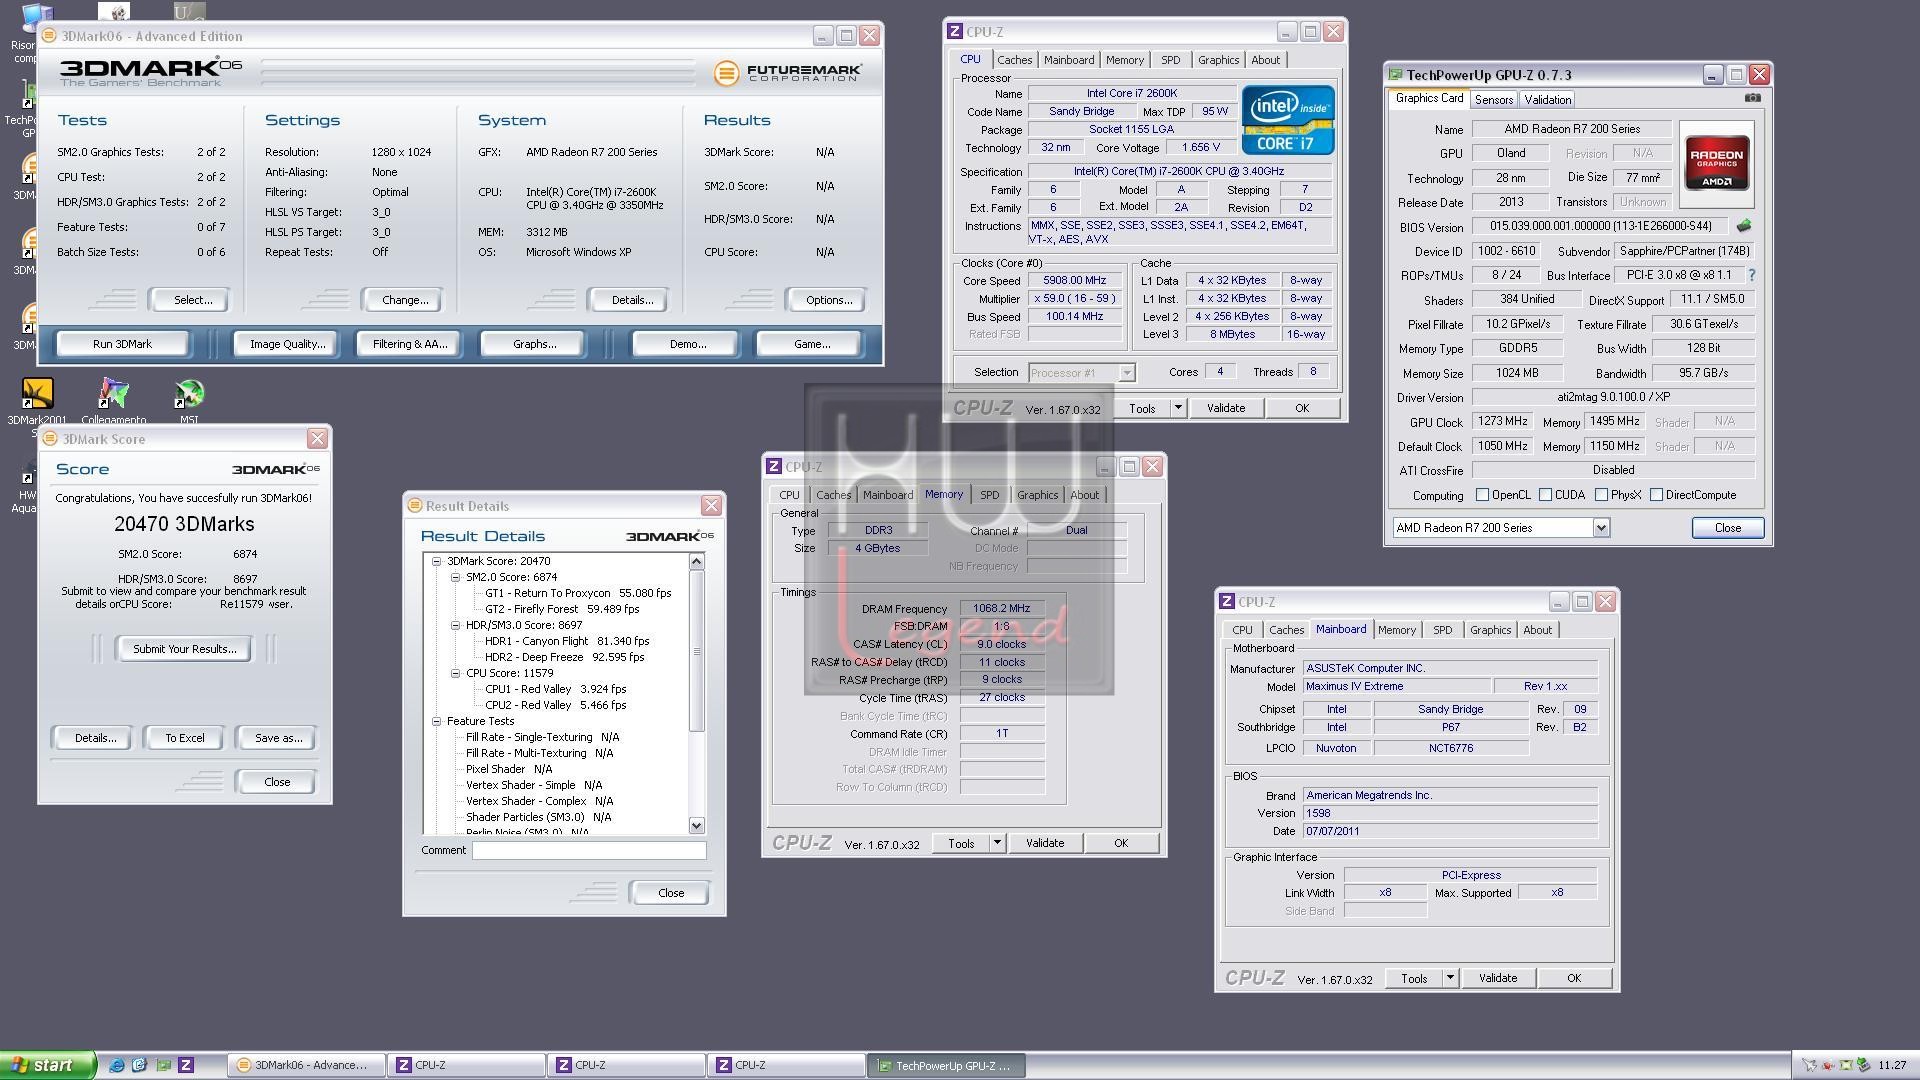Click the green tray icon next to the clock
This screenshot has height=1080, width=1920.
(x=1864, y=1065)
